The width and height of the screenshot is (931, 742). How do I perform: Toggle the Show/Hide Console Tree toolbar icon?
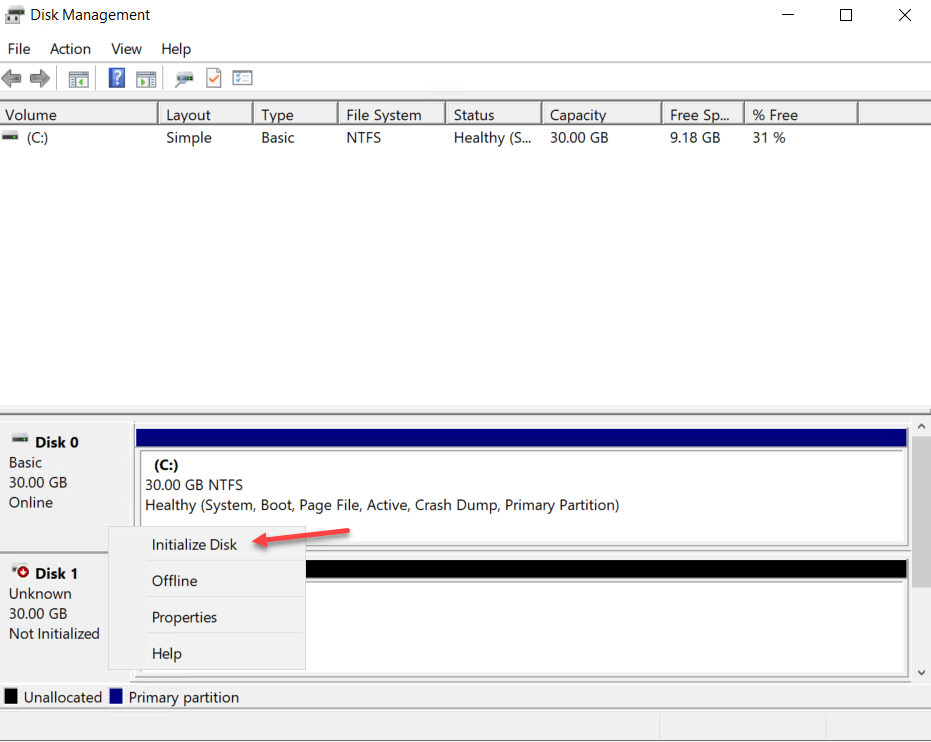point(78,78)
